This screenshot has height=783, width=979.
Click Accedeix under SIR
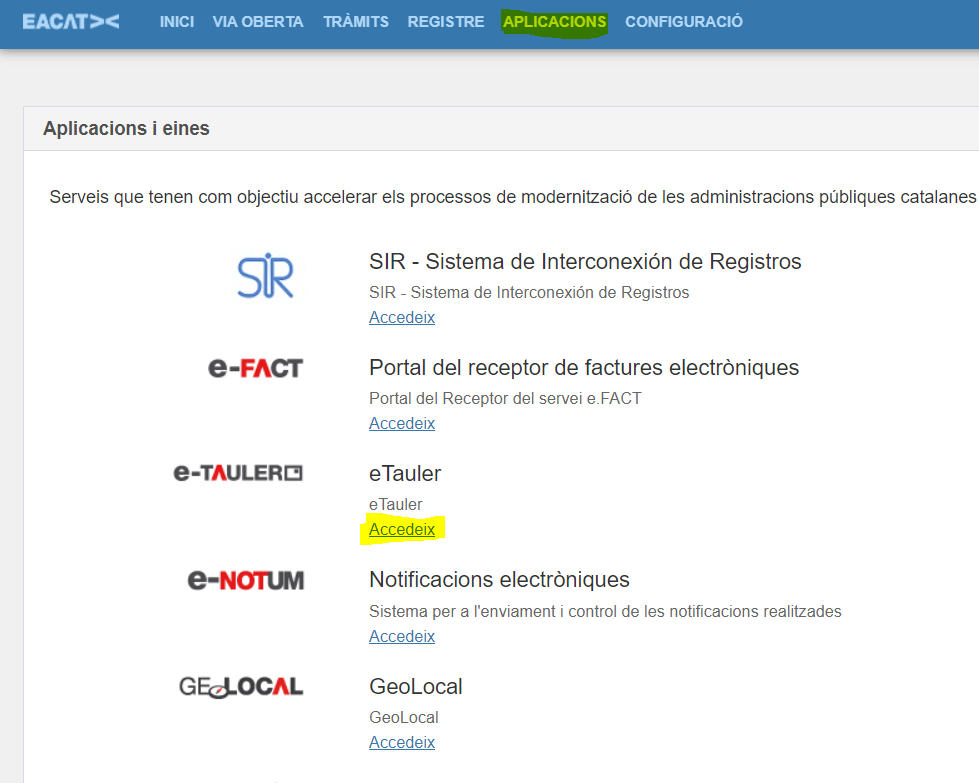402,317
